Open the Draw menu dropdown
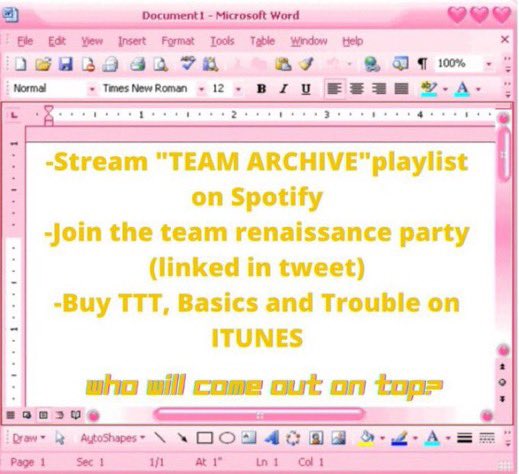Viewport: 519px width, 474px height. tap(29, 438)
